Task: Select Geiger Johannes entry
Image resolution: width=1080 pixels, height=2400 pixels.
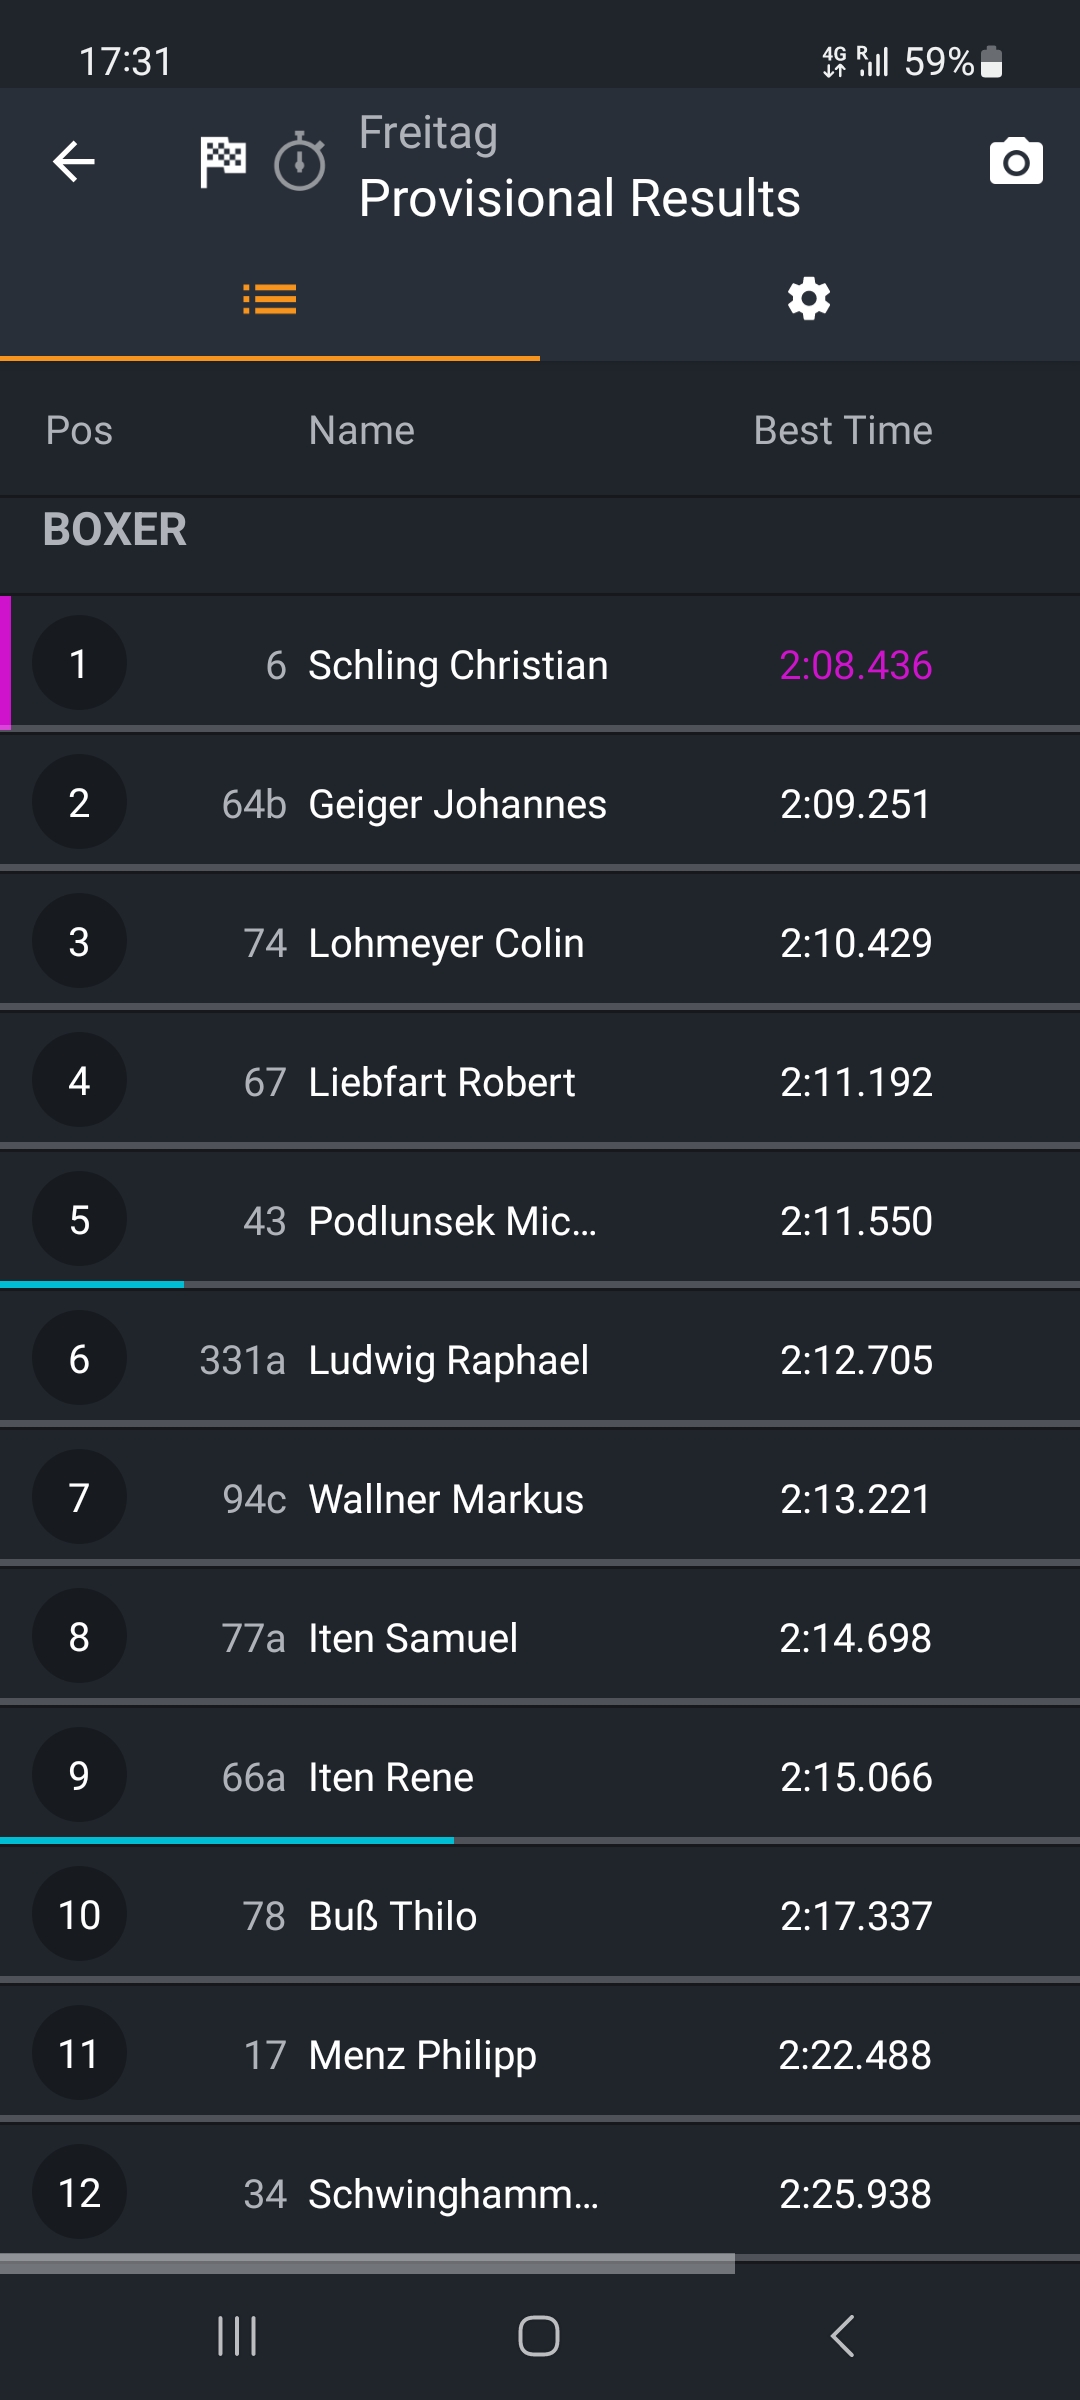Action: [457, 804]
